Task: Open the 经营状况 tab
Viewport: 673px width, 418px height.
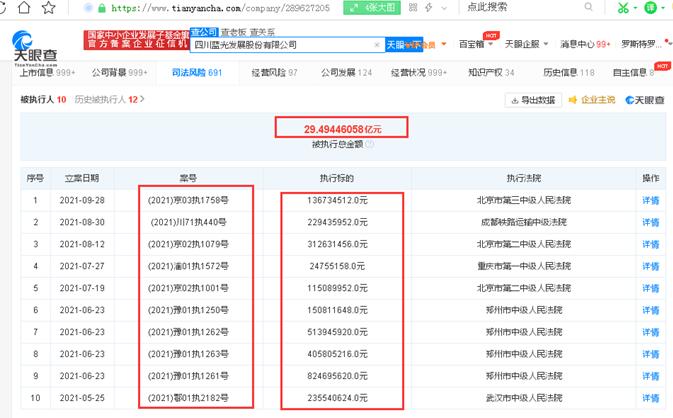Action: pyautogui.click(x=419, y=73)
